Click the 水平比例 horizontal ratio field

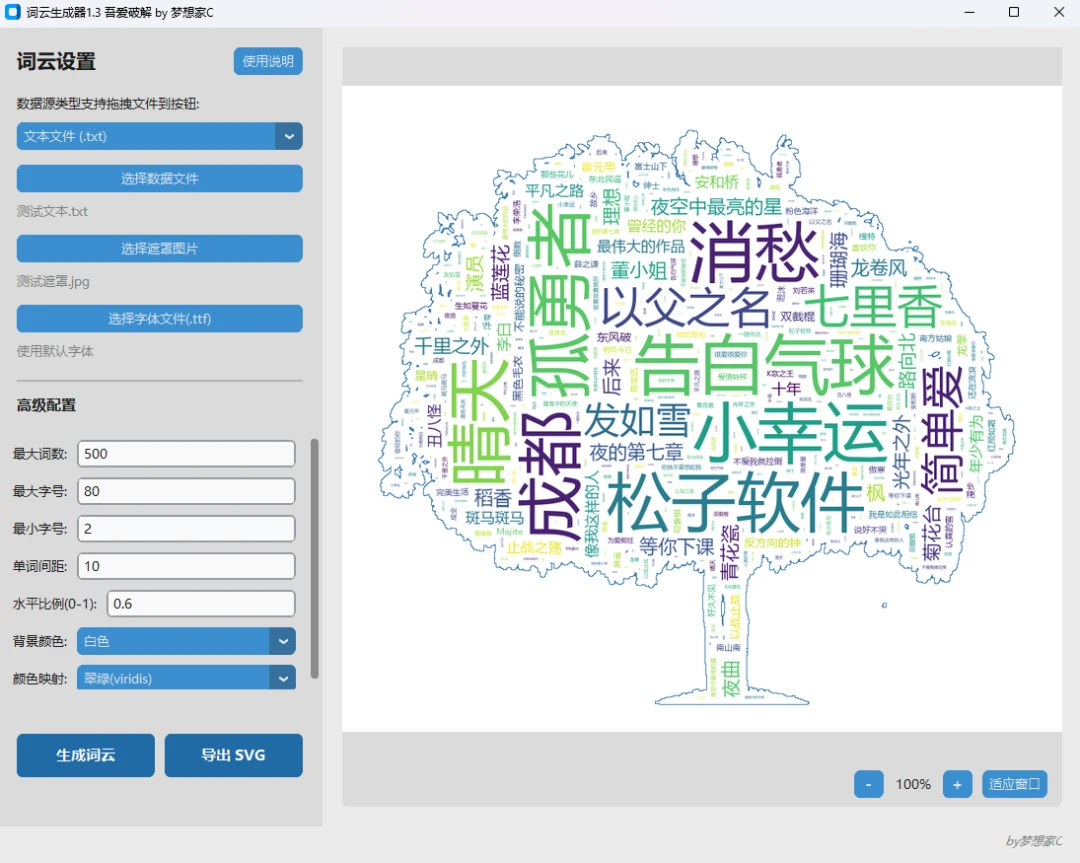200,603
